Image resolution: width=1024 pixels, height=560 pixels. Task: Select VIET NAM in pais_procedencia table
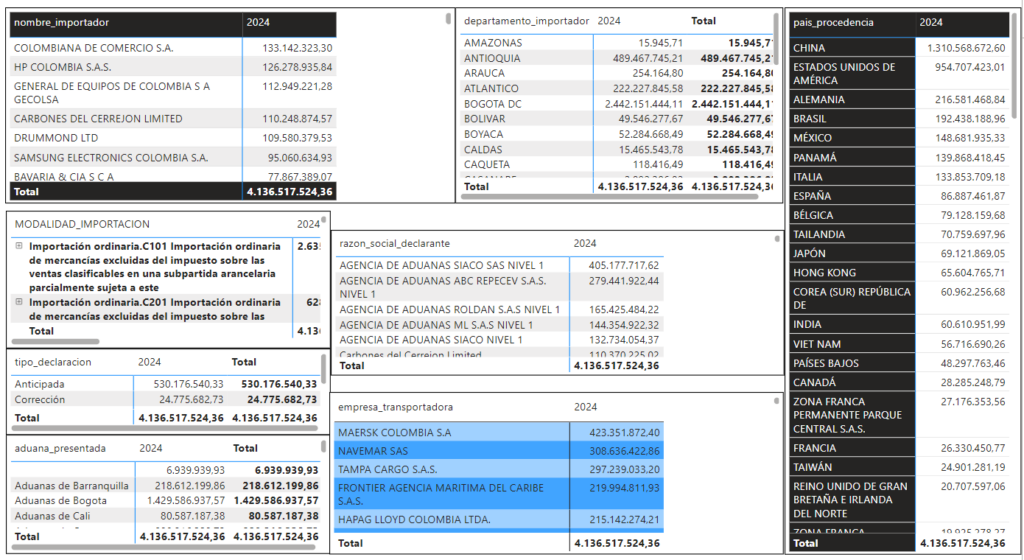[899, 343]
